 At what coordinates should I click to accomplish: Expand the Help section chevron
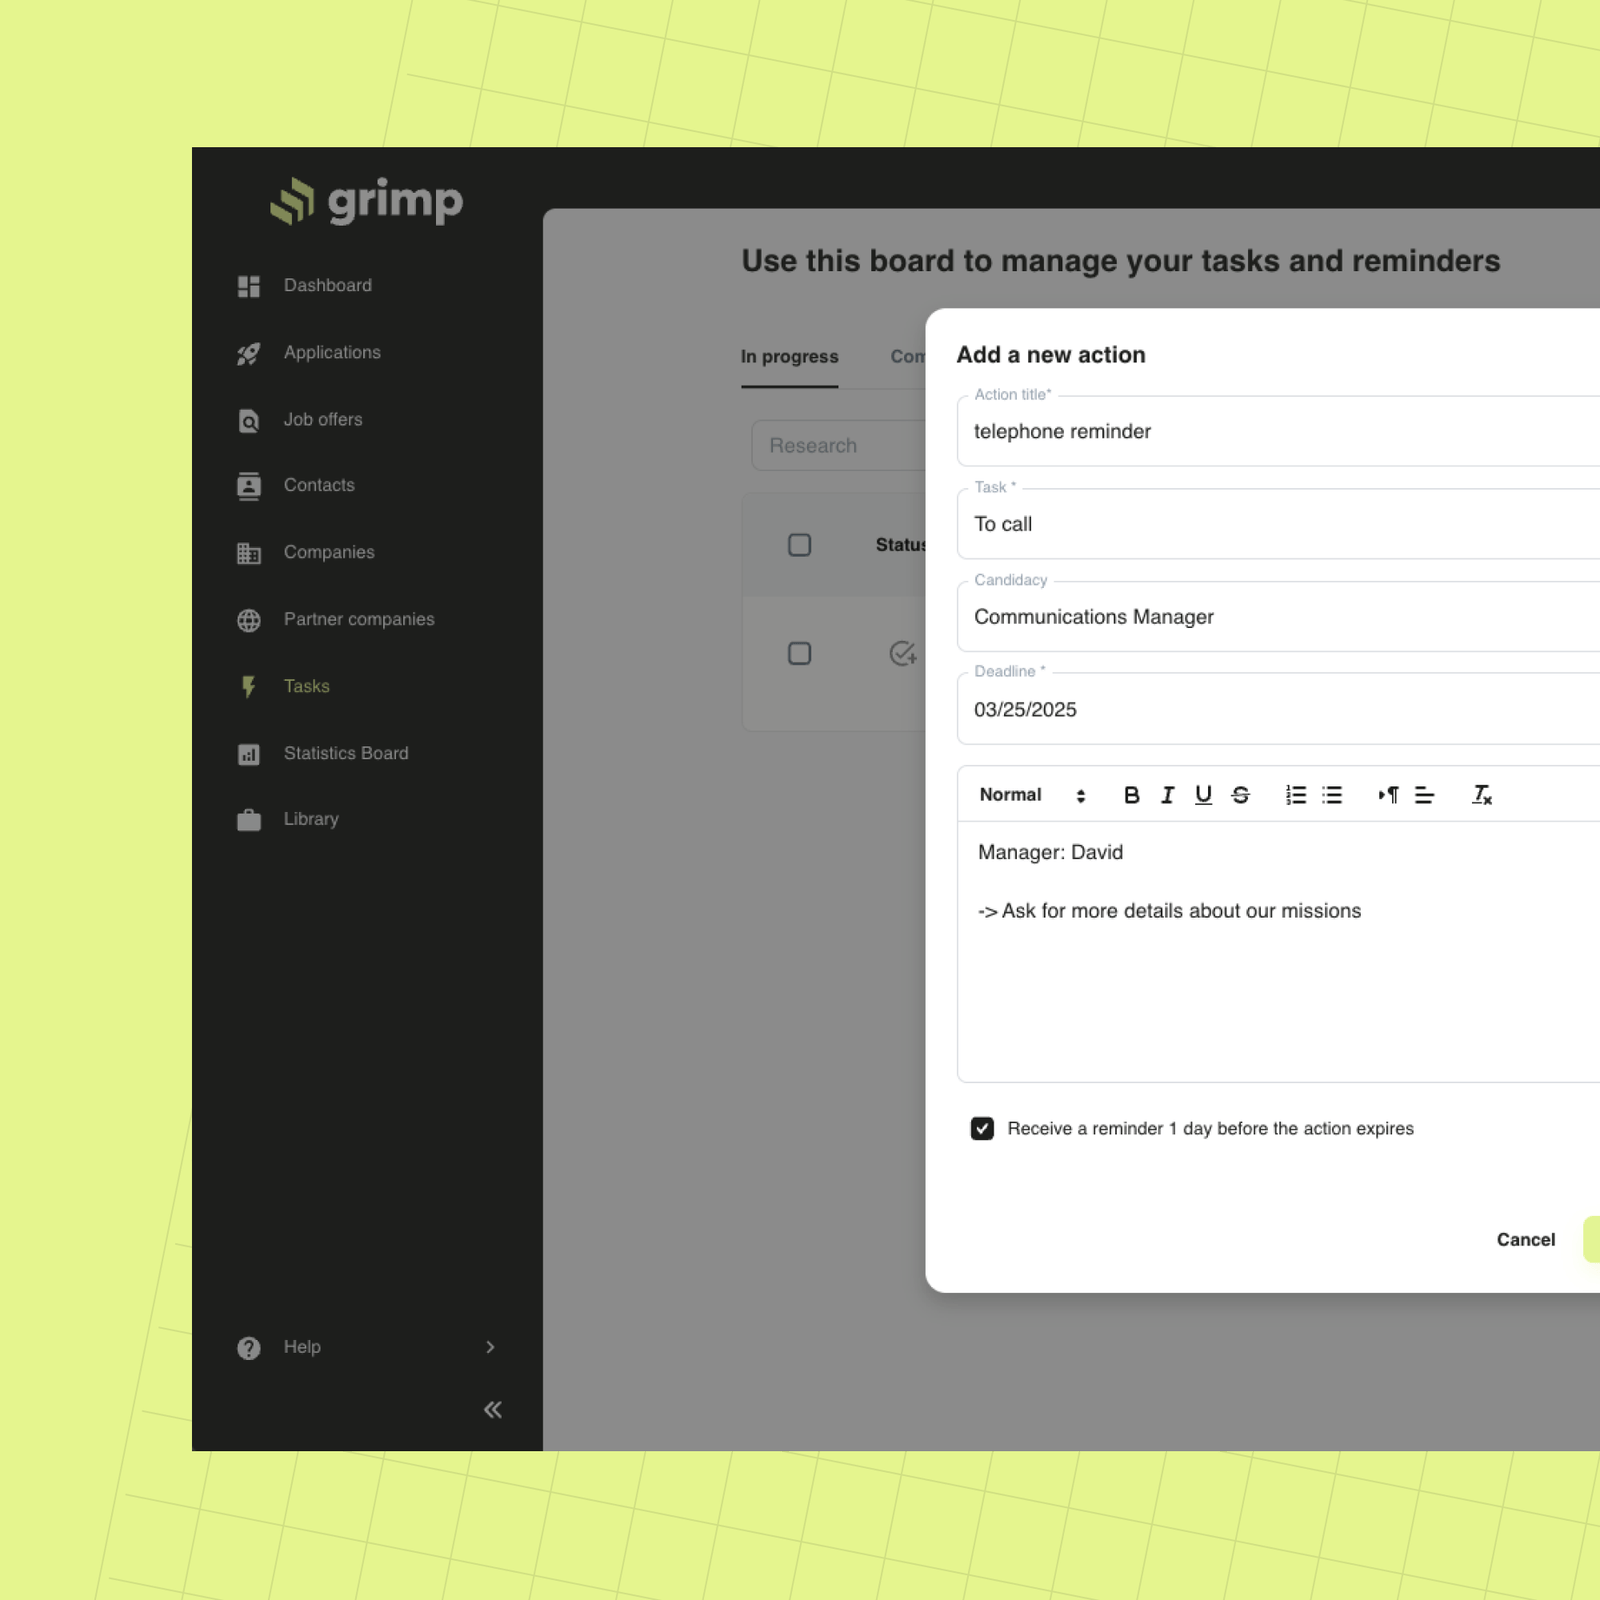[x=491, y=1347]
